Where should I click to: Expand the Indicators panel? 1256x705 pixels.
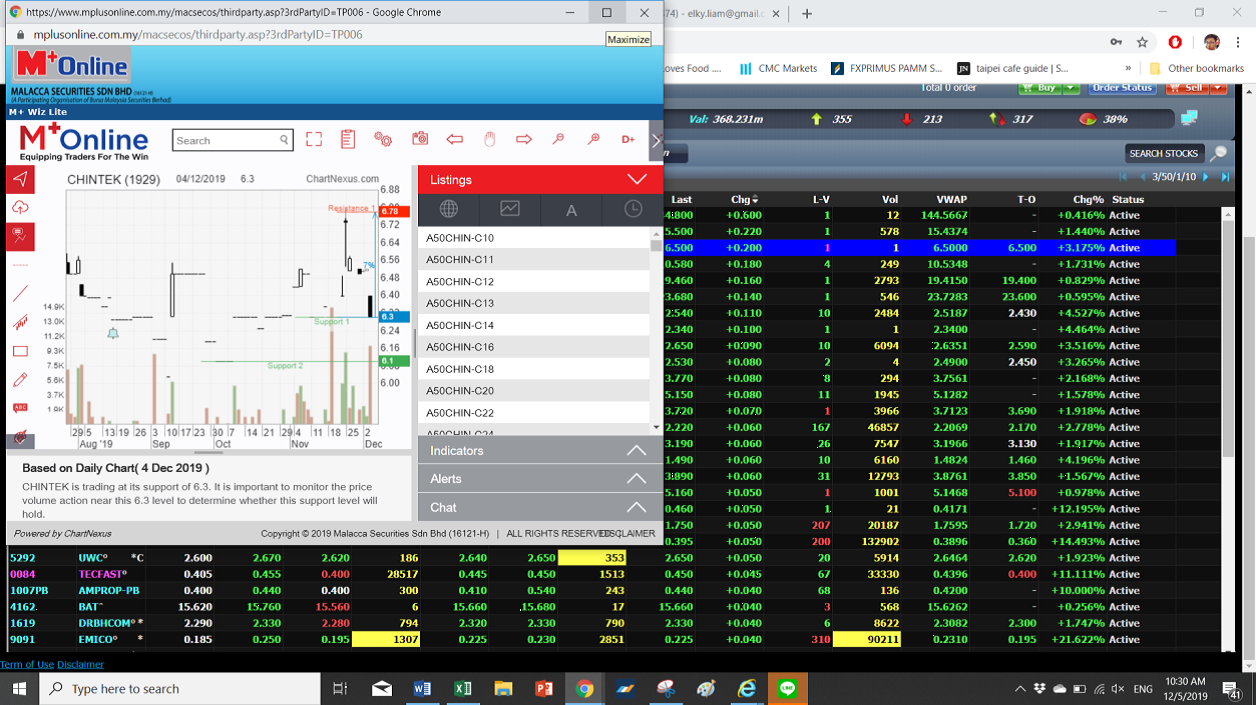coord(636,451)
